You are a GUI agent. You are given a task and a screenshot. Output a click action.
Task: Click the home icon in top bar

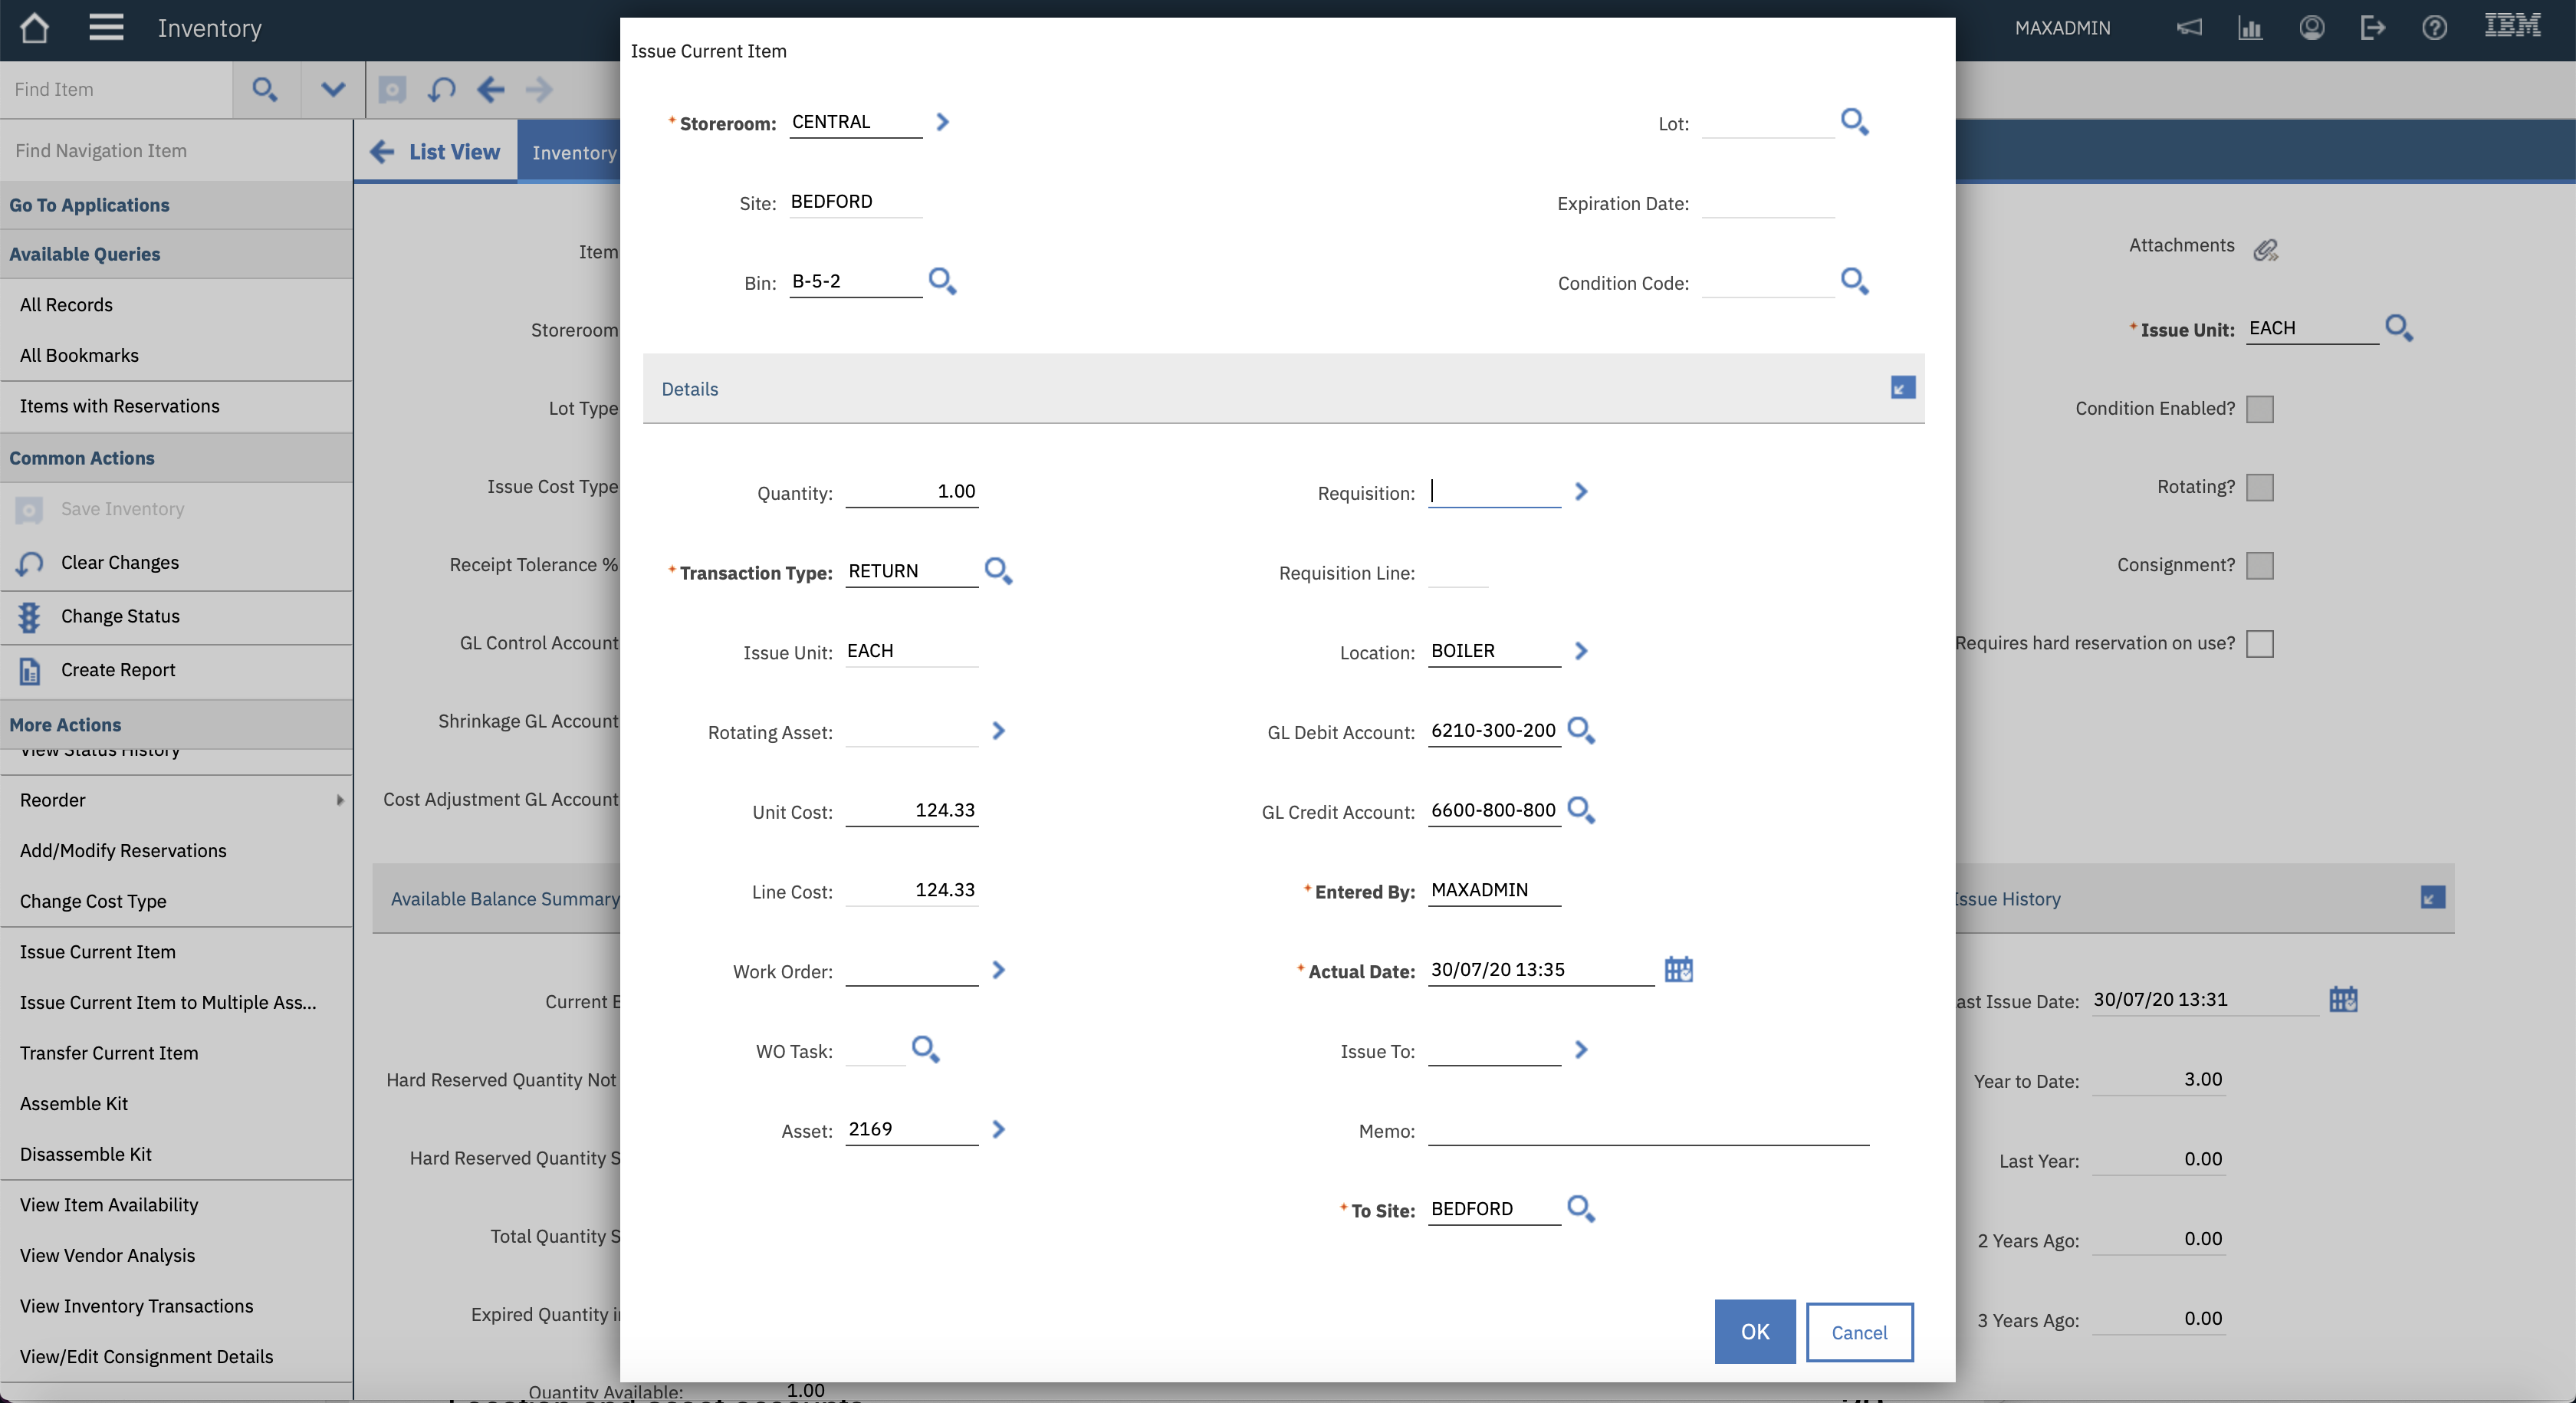coord(34,28)
